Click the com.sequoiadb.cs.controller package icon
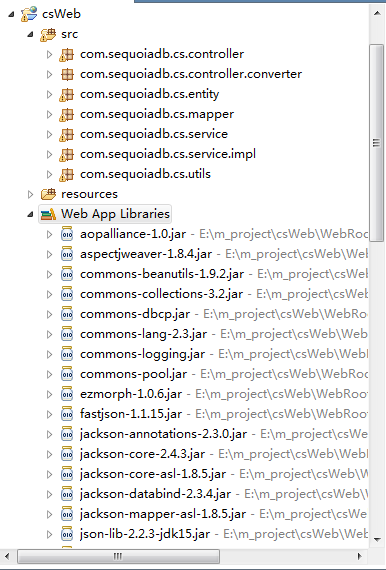 point(67,54)
